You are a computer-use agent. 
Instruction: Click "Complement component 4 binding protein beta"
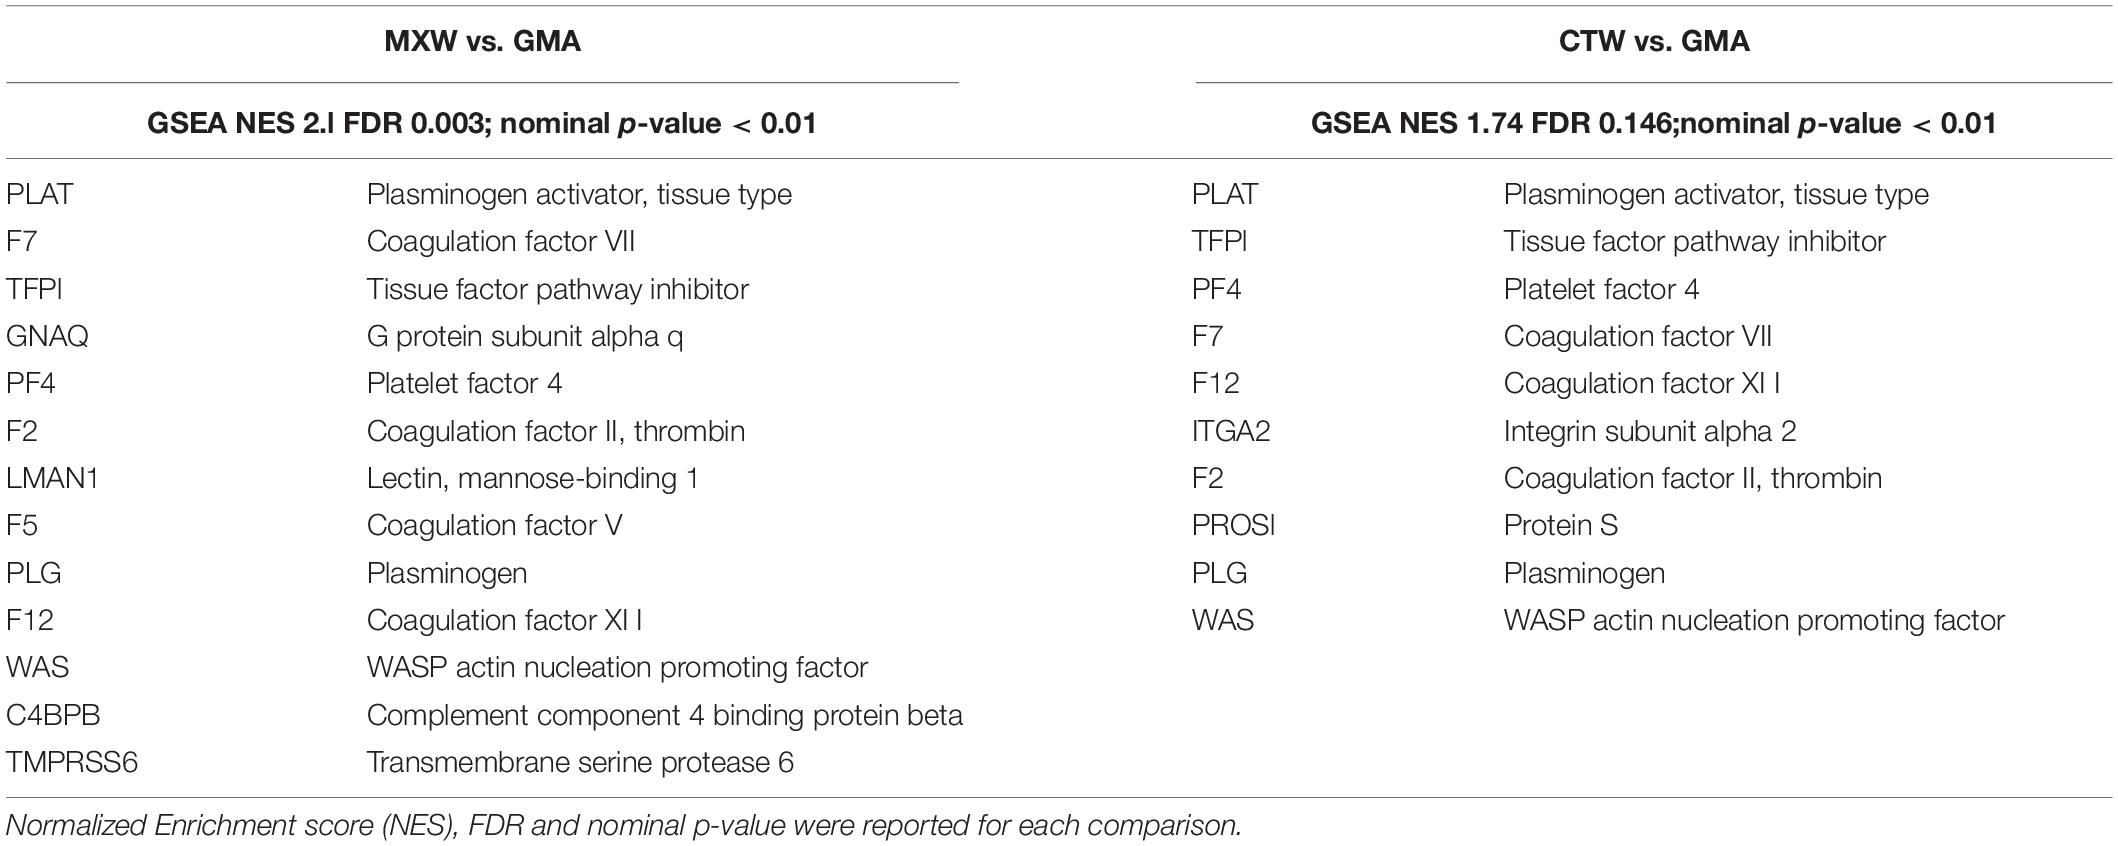pyautogui.click(x=664, y=715)
